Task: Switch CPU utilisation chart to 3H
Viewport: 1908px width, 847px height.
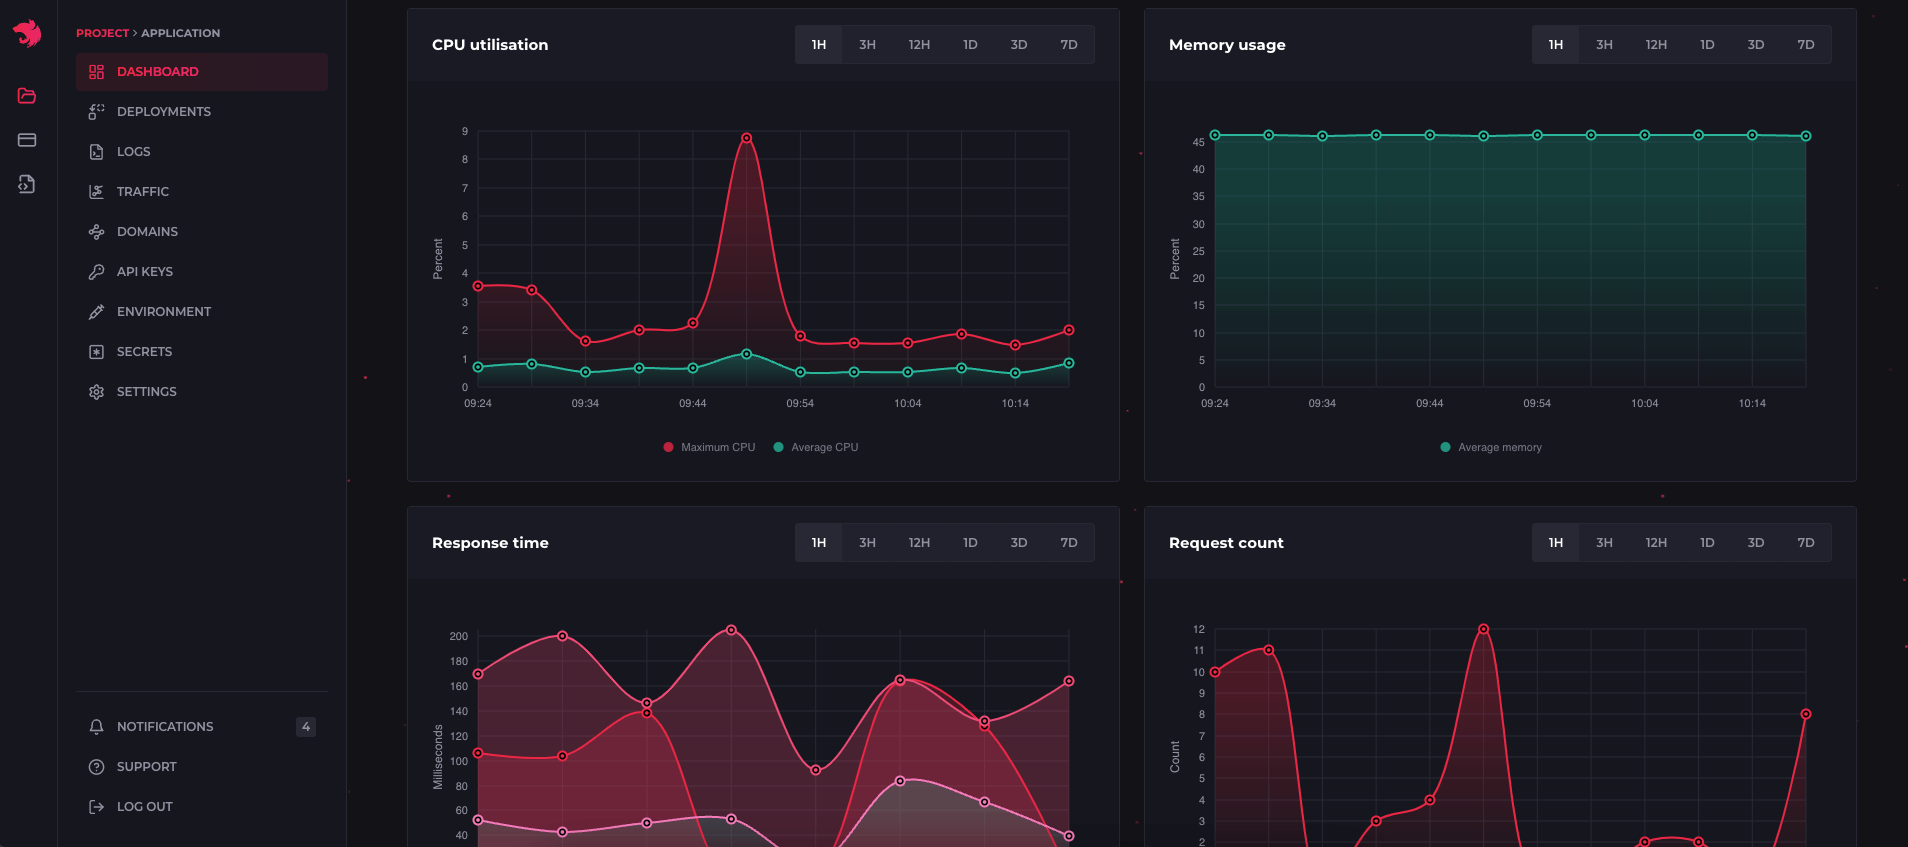Action: [x=867, y=45]
